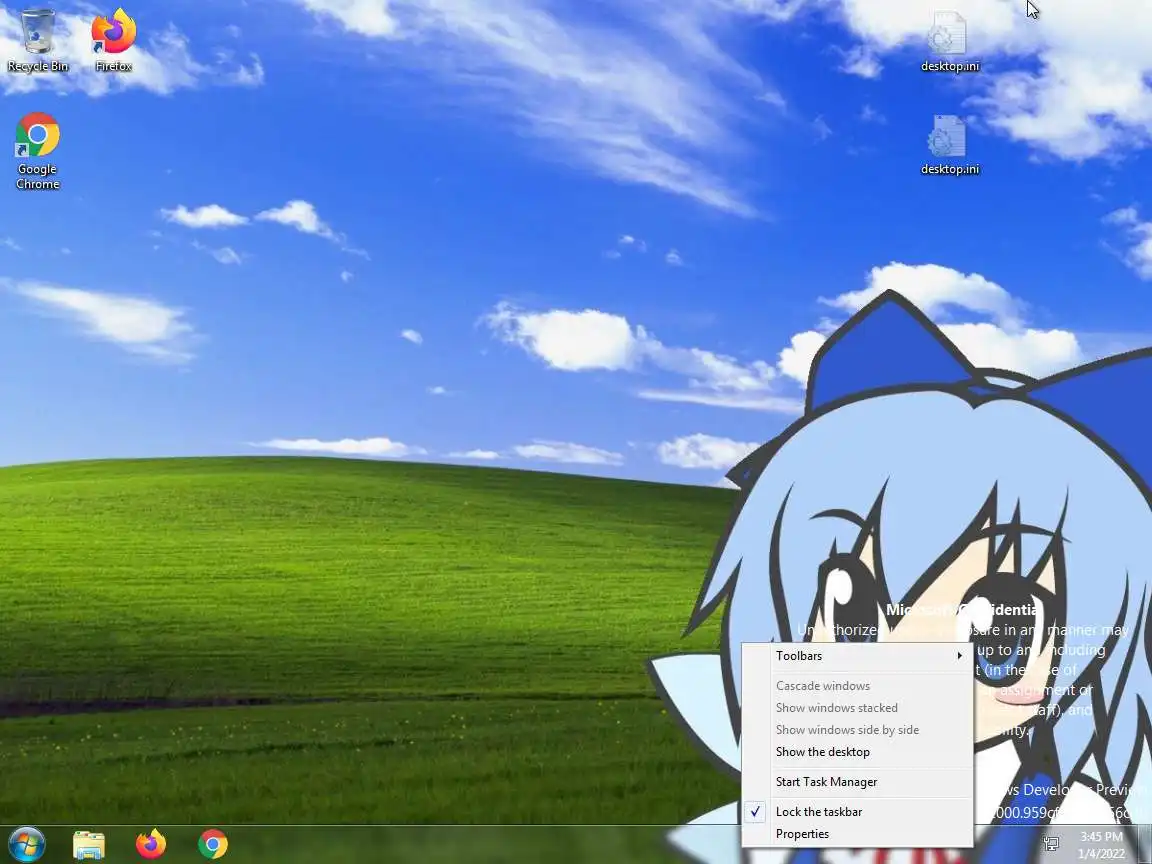Select Start Task Manager menu entry
1152x864 pixels.
pyautogui.click(x=857, y=782)
